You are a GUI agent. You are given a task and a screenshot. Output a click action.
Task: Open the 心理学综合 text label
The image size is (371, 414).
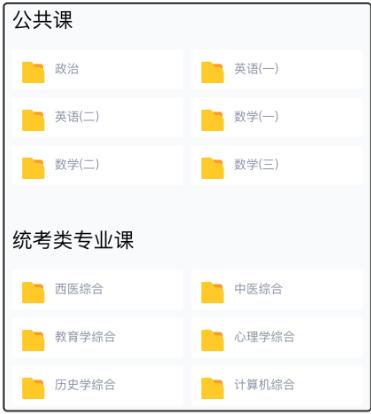pyautogui.click(x=264, y=337)
